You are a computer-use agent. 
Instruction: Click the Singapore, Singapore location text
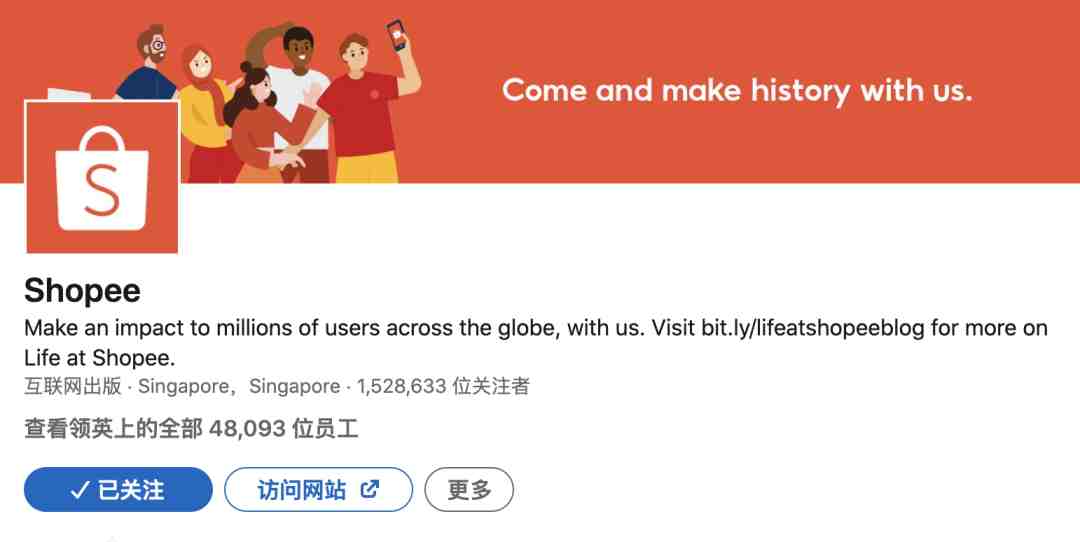point(239,386)
